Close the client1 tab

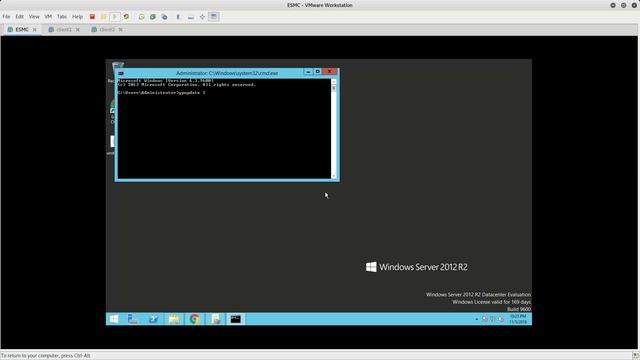(x=78, y=30)
